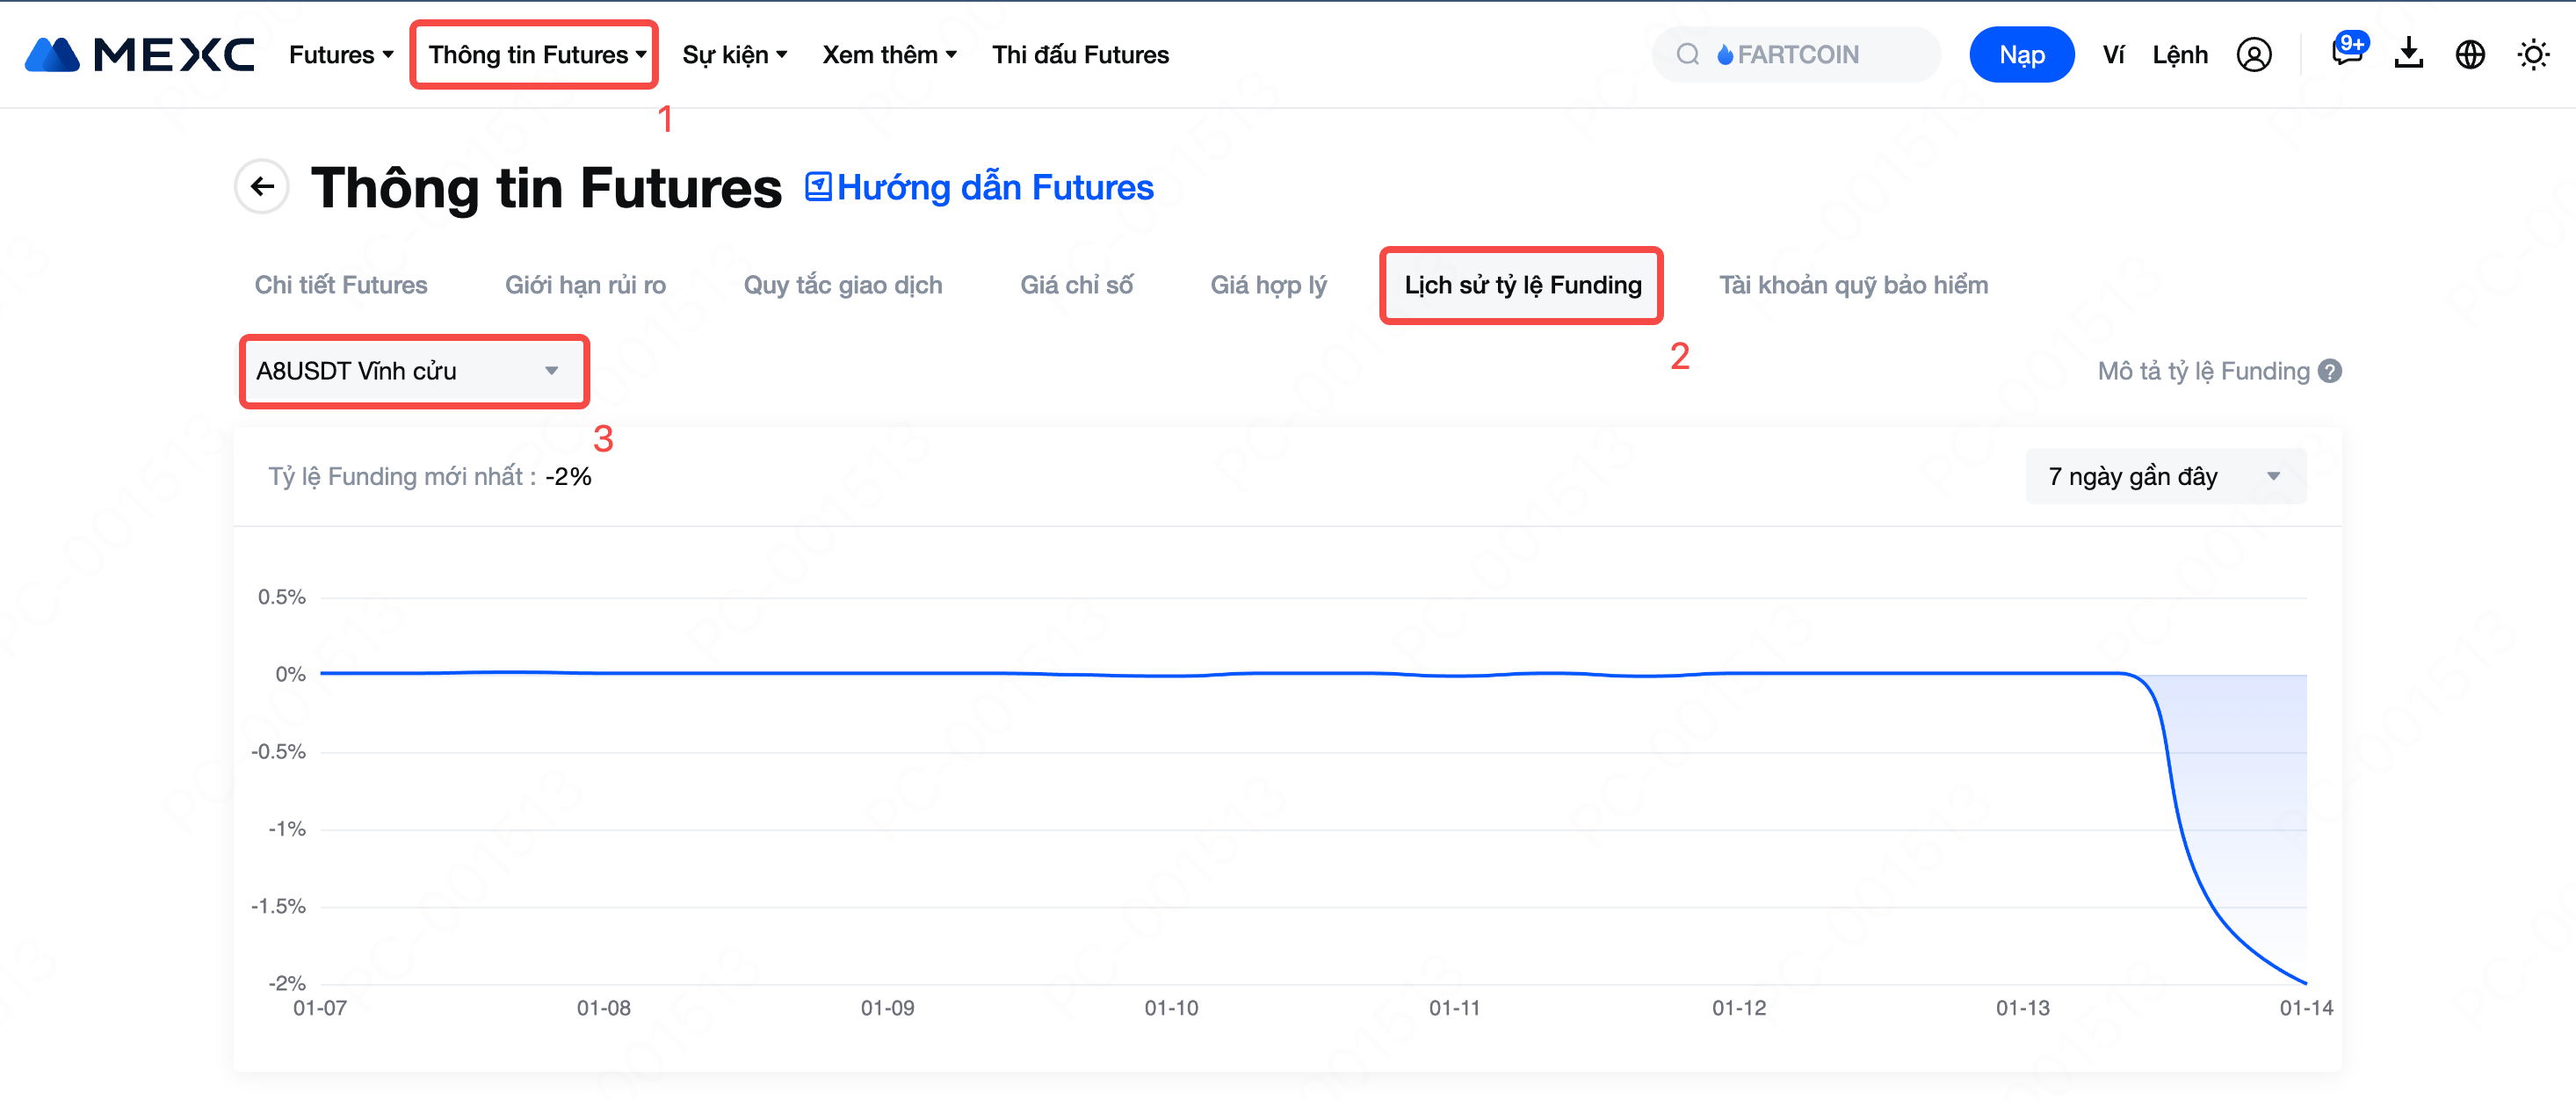Click the Thi đấu Futures link
The width and height of the screenshot is (2576, 1100).
(x=1080, y=55)
